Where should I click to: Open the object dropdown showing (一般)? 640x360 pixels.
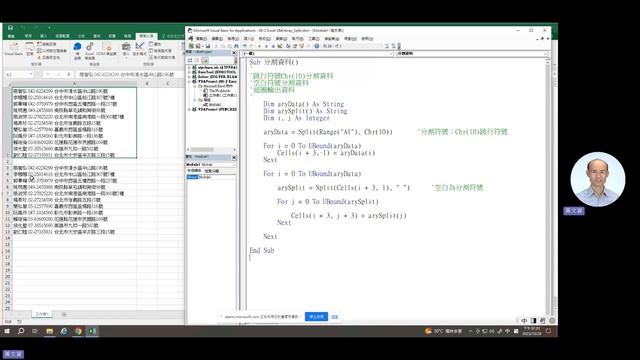click(318, 53)
